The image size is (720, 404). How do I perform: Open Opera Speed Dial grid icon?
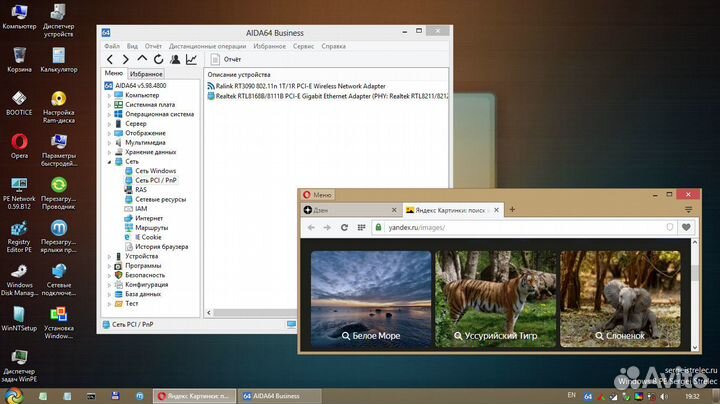click(x=362, y=228)
